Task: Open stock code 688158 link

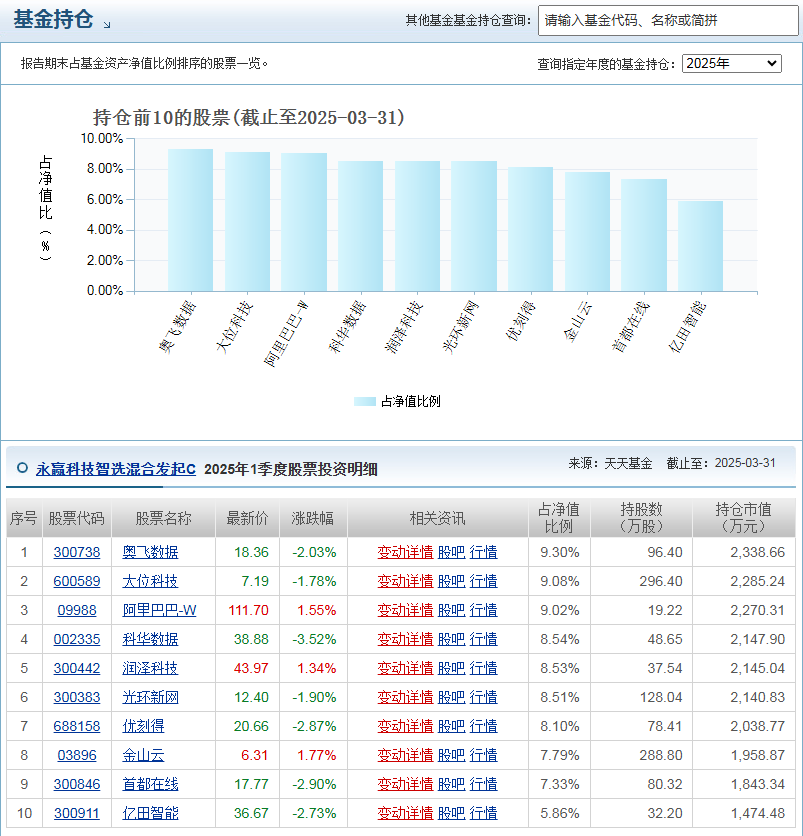Action: pos(77,726)
